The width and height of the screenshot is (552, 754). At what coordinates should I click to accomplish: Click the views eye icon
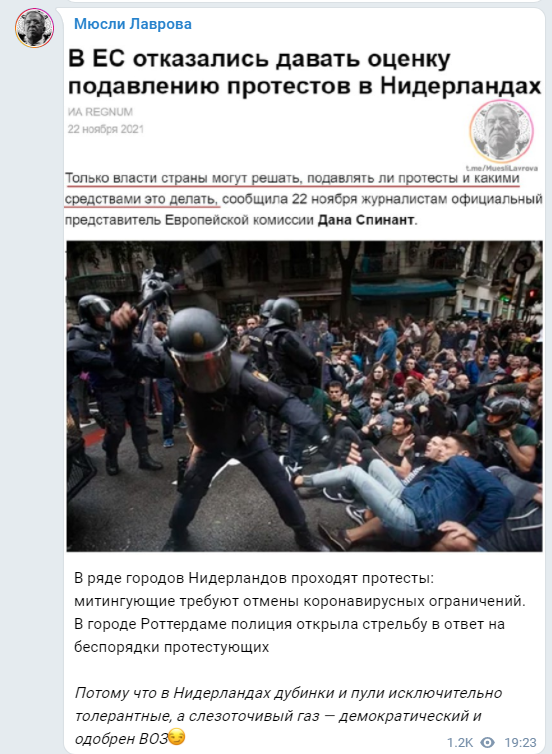click(488, 742)
